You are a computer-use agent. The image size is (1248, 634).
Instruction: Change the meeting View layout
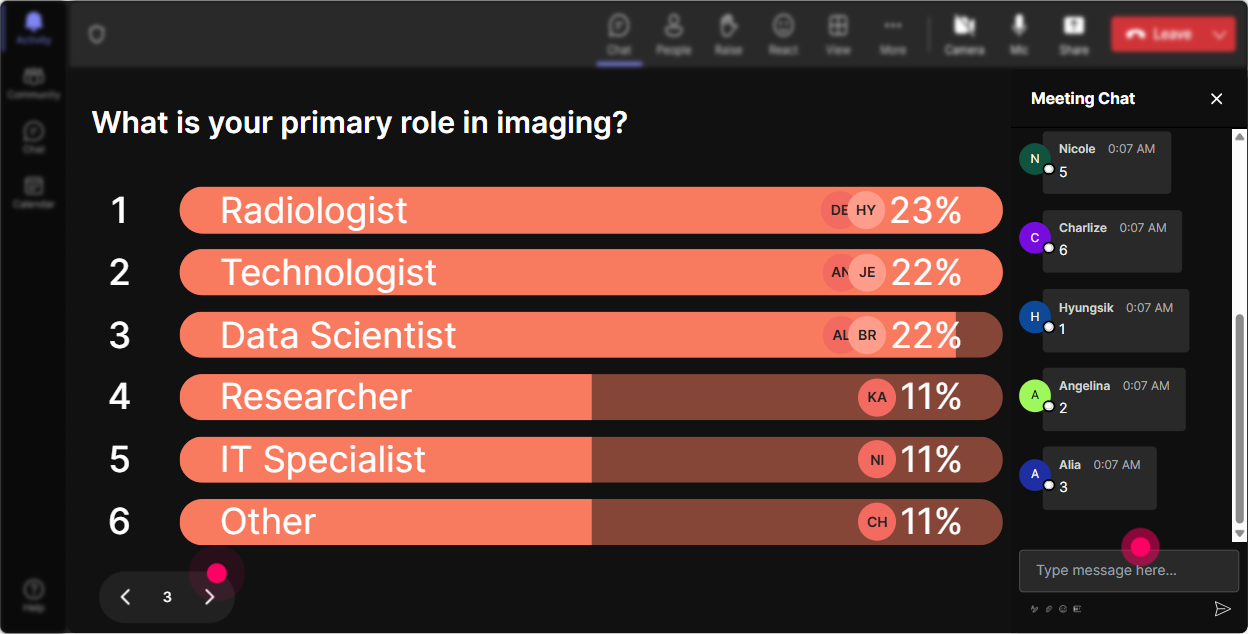pyautogui.click(x=838, y=33)
